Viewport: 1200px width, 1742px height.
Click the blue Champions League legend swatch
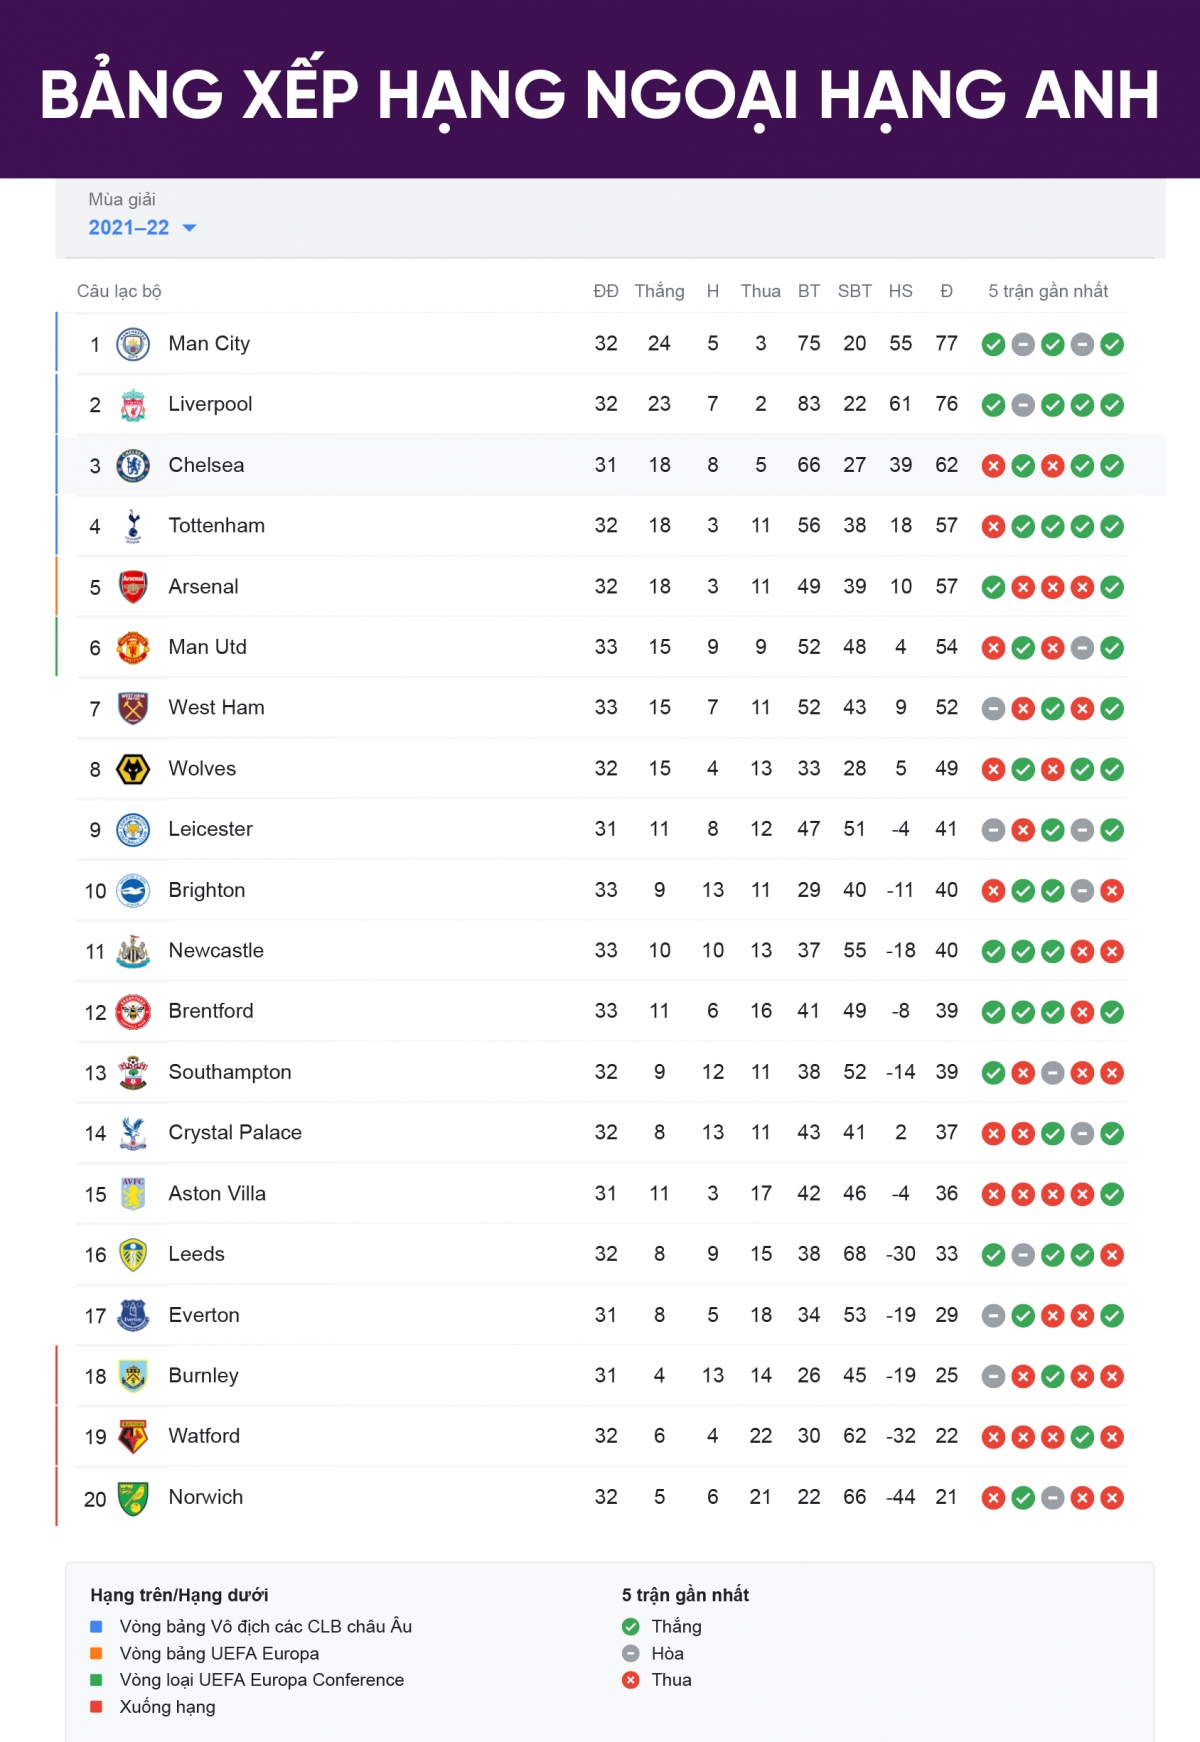click(96, 1626)
